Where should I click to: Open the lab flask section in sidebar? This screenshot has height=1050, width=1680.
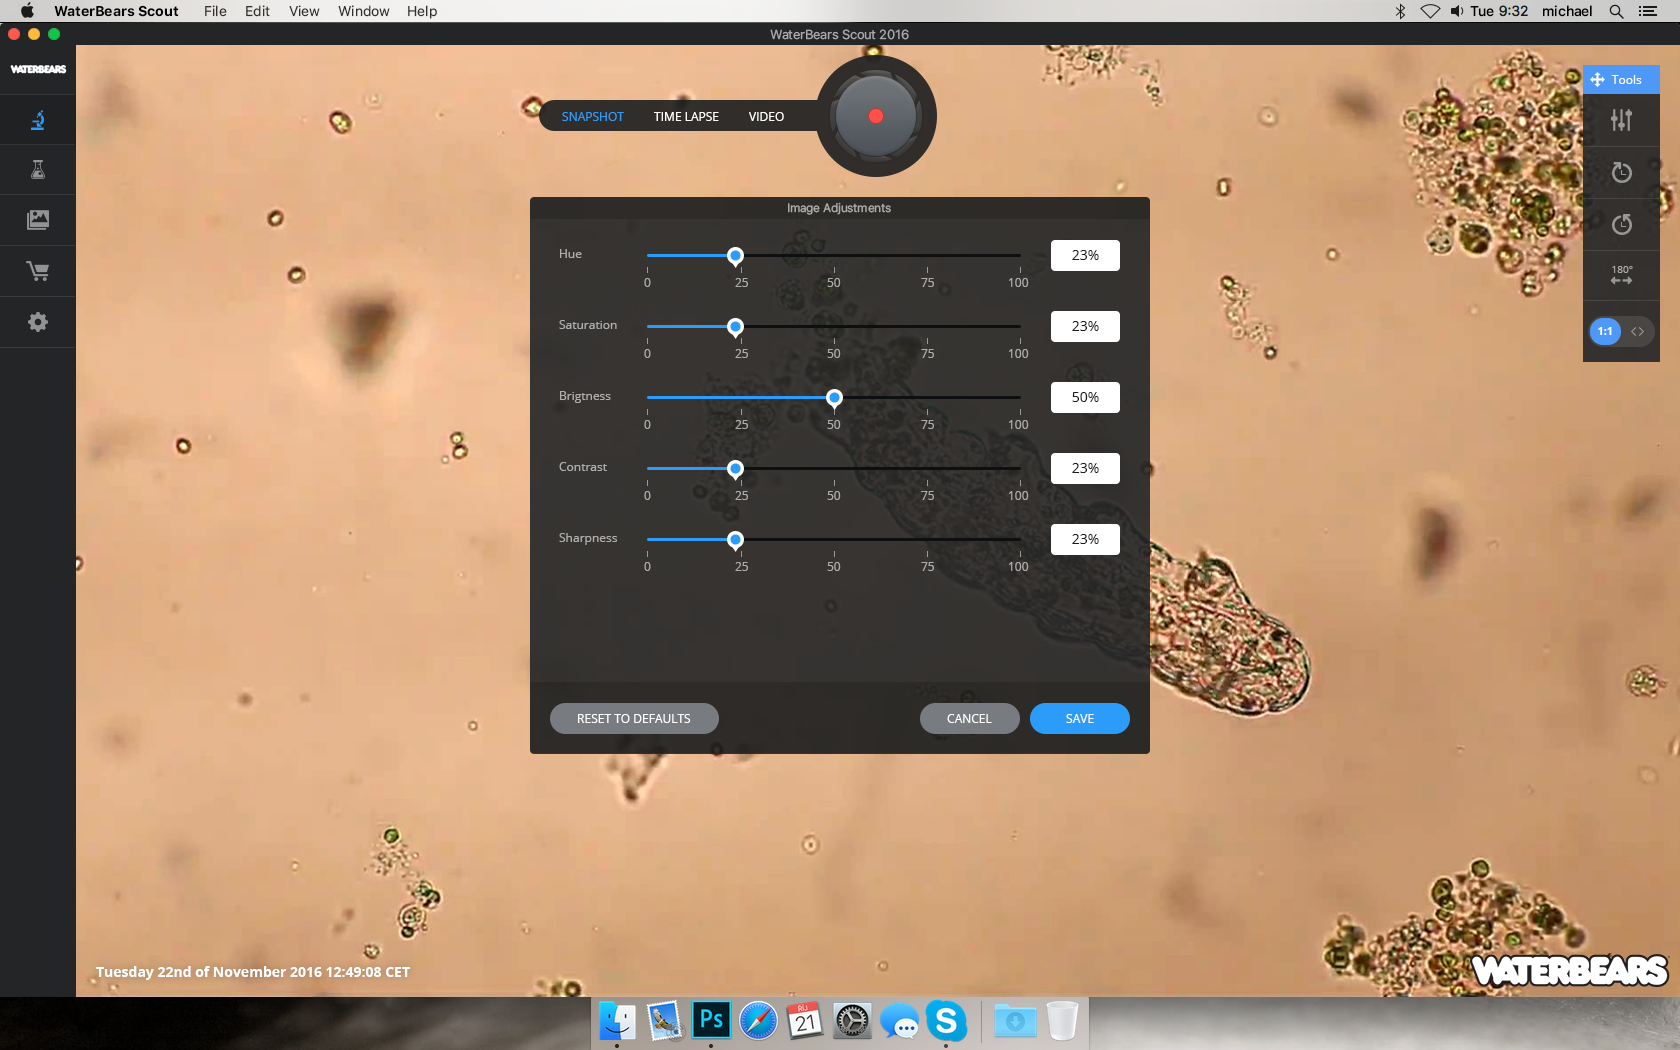click(x=38, y=170)
